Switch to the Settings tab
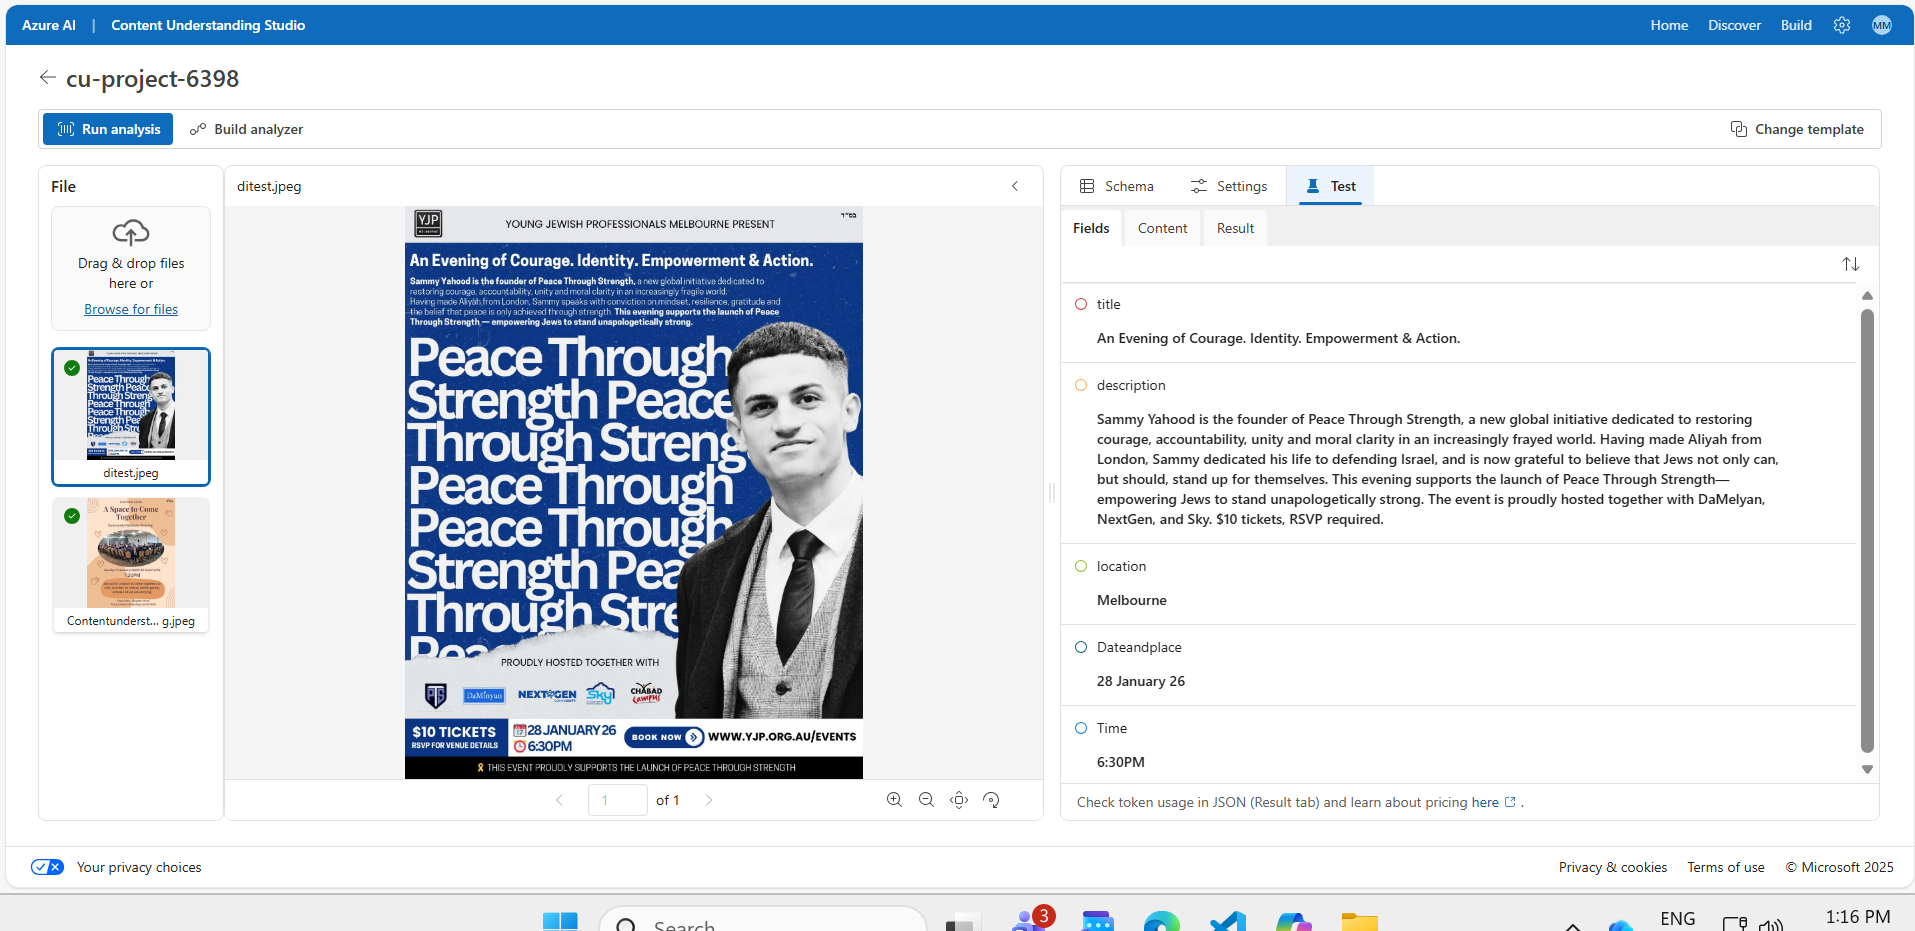Viewport: 1915px width, 931px height. point(1229,186)
